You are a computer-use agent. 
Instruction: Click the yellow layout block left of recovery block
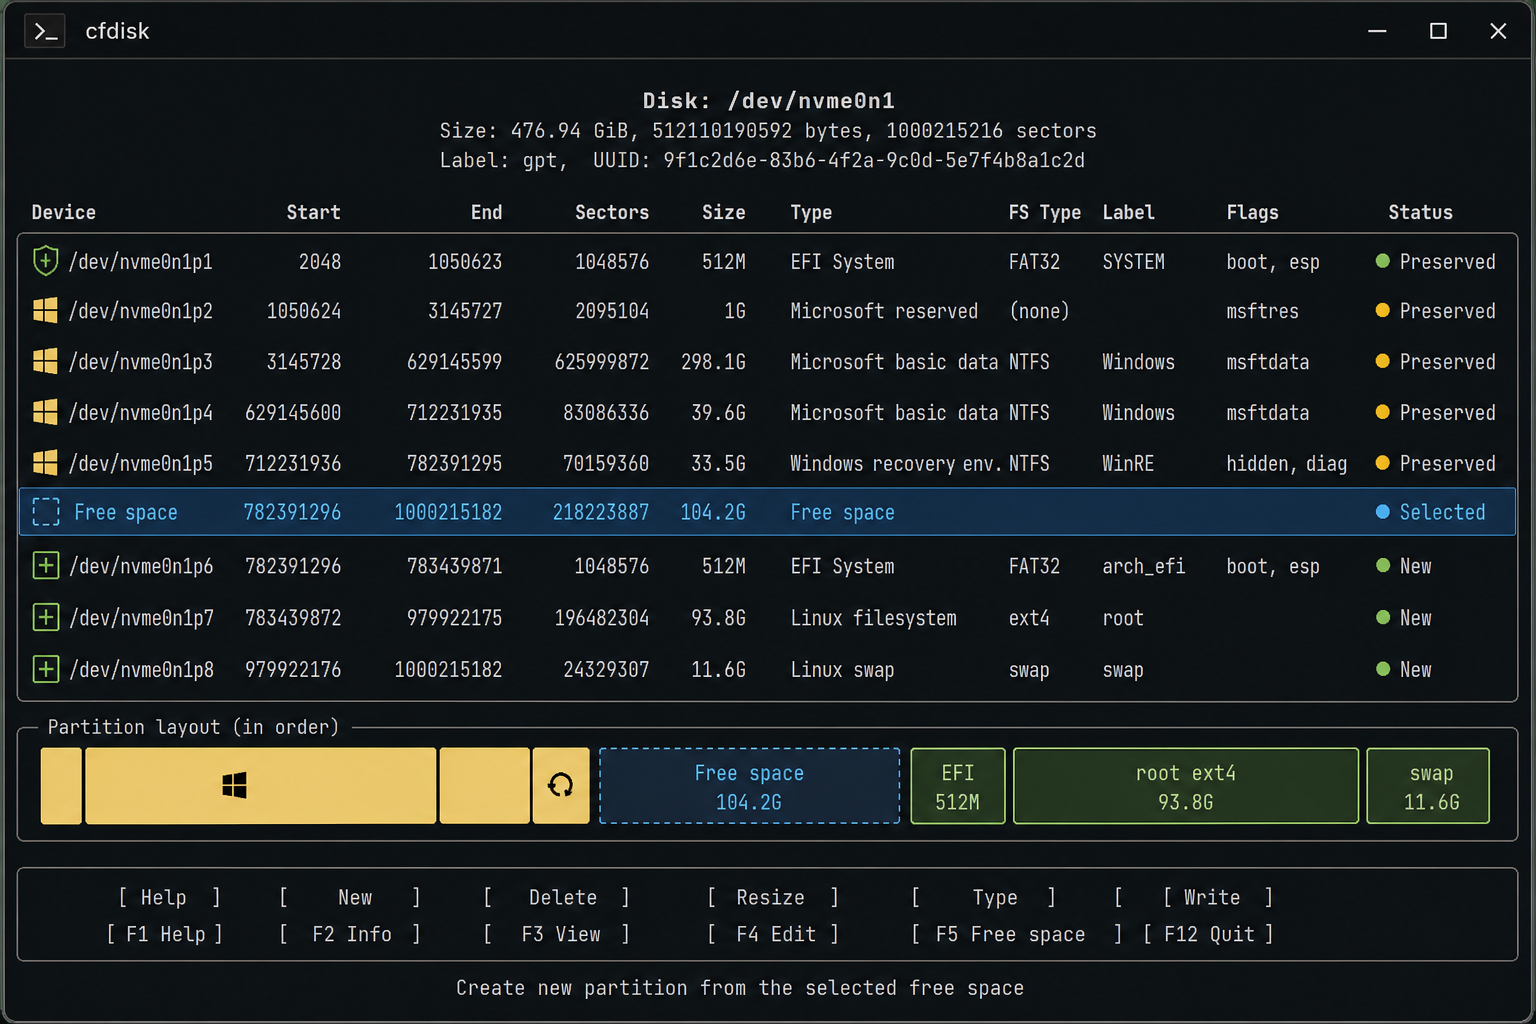(x=484, y=786)
